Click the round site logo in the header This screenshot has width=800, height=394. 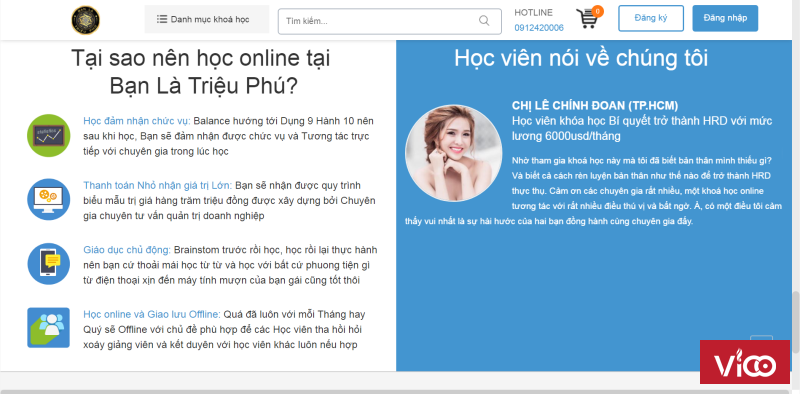click(85, 20)
